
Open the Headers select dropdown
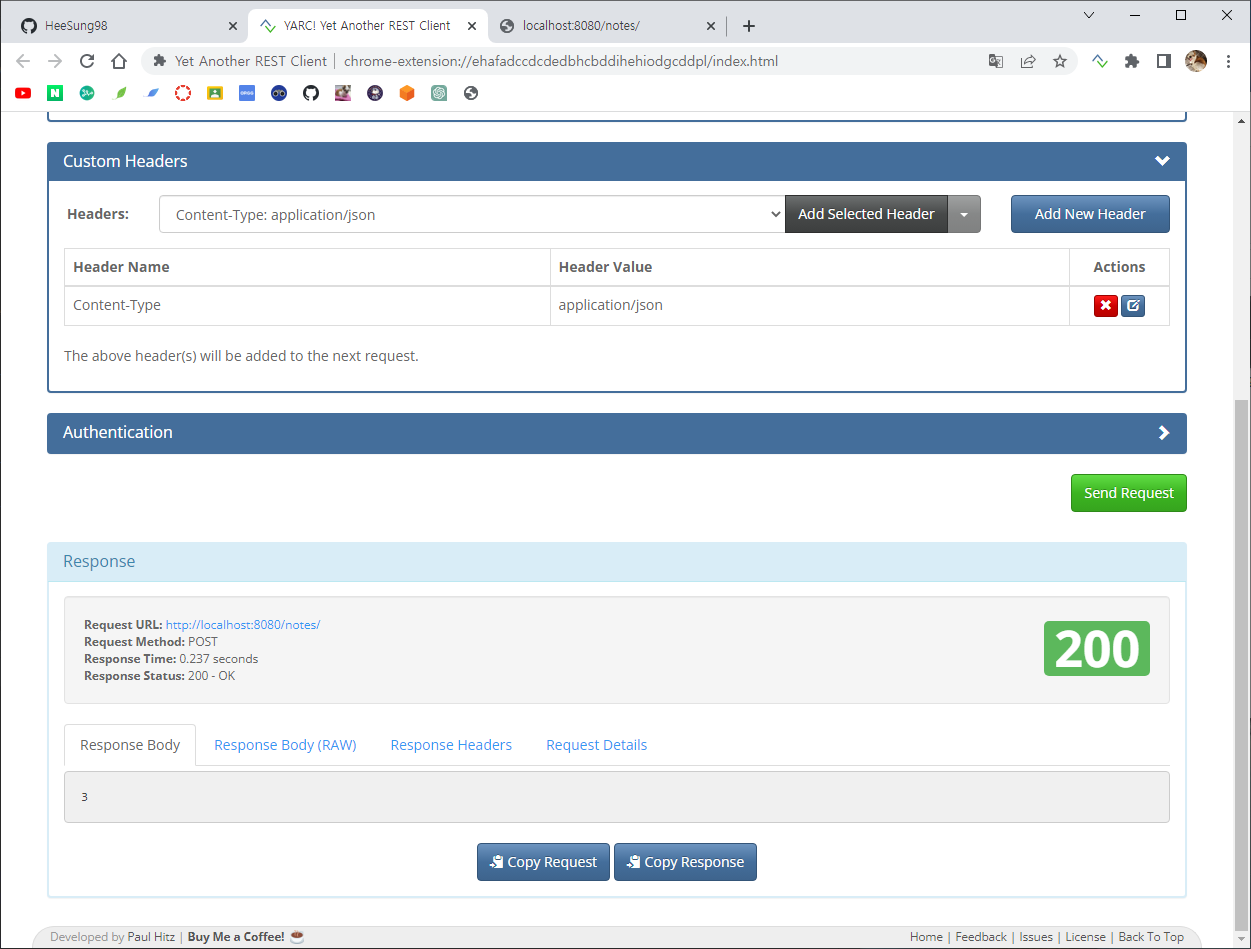[x=472, y=214]
